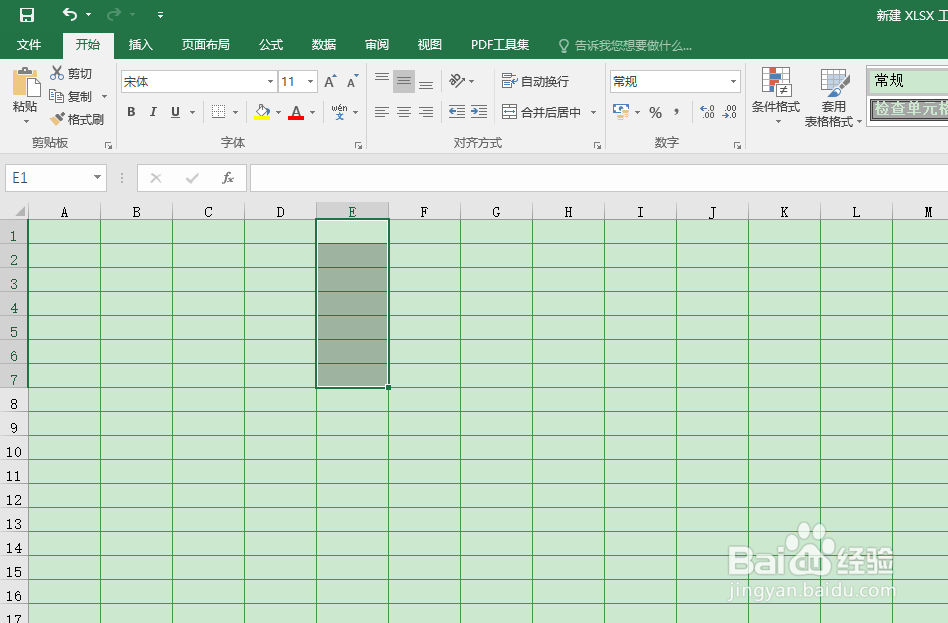This screenshot has height=623, width=948.
Task: Expand the 复制 dropdown arrow
Action: click(104, 96)
